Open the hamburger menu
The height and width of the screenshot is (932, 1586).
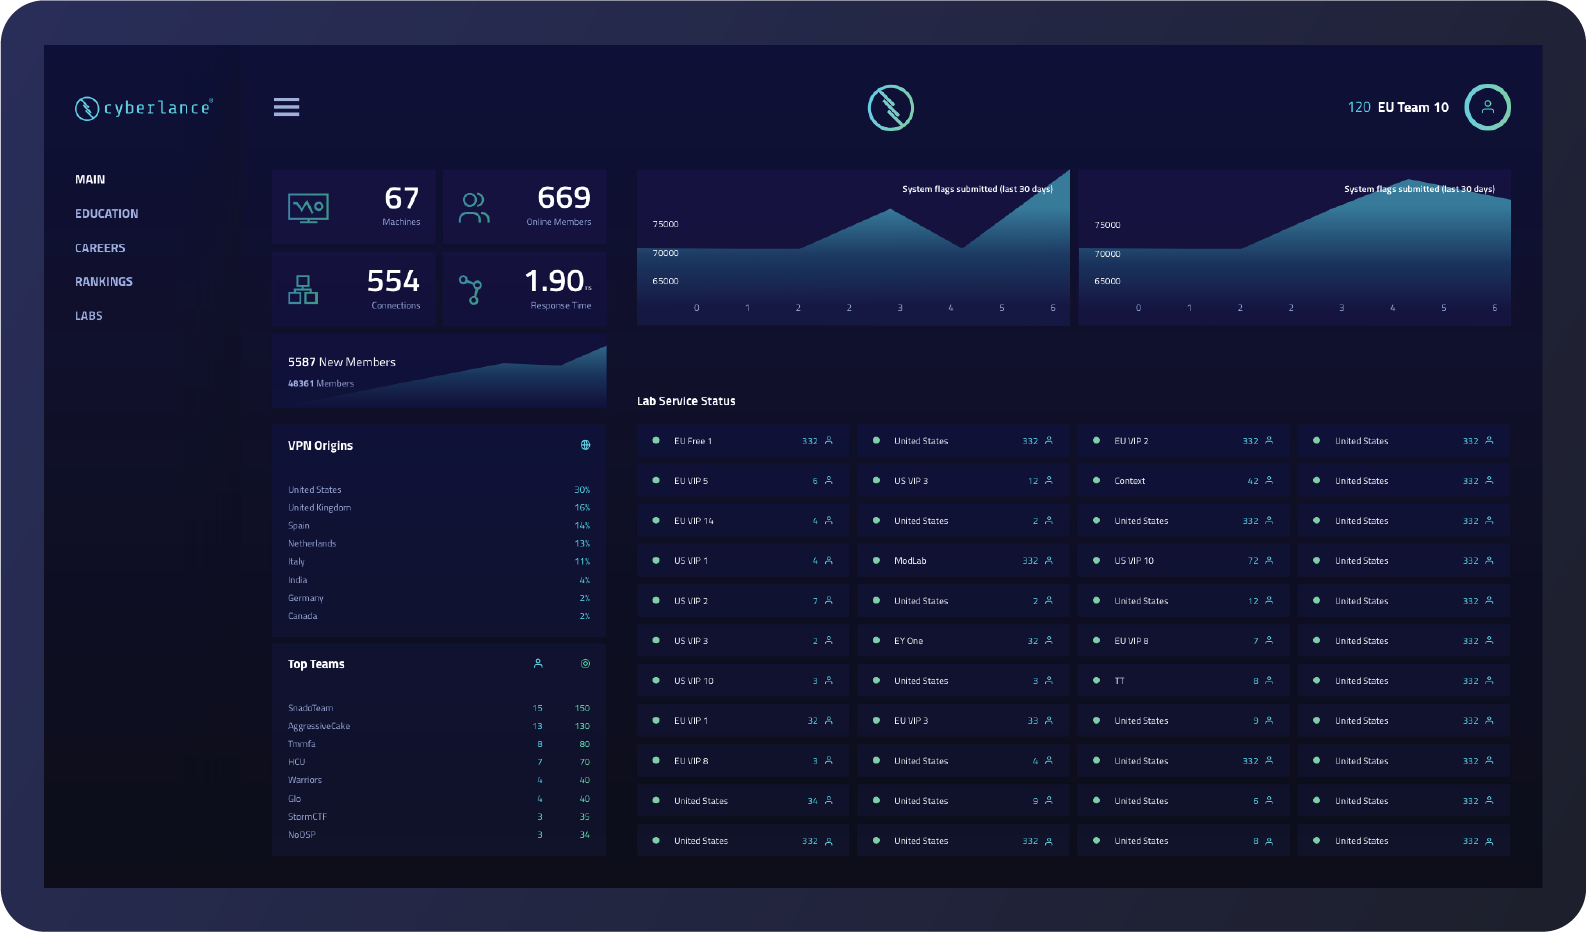[286, 107]
